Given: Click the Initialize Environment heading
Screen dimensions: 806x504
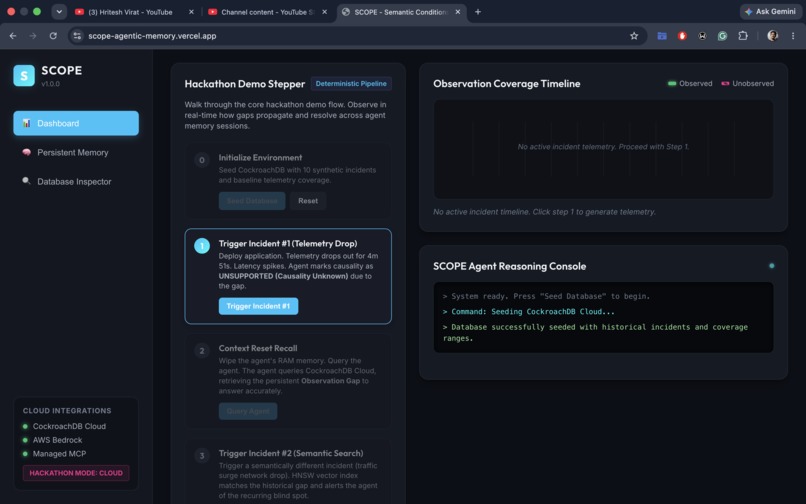Looking at the screenshot, I should tap(260, 157).
